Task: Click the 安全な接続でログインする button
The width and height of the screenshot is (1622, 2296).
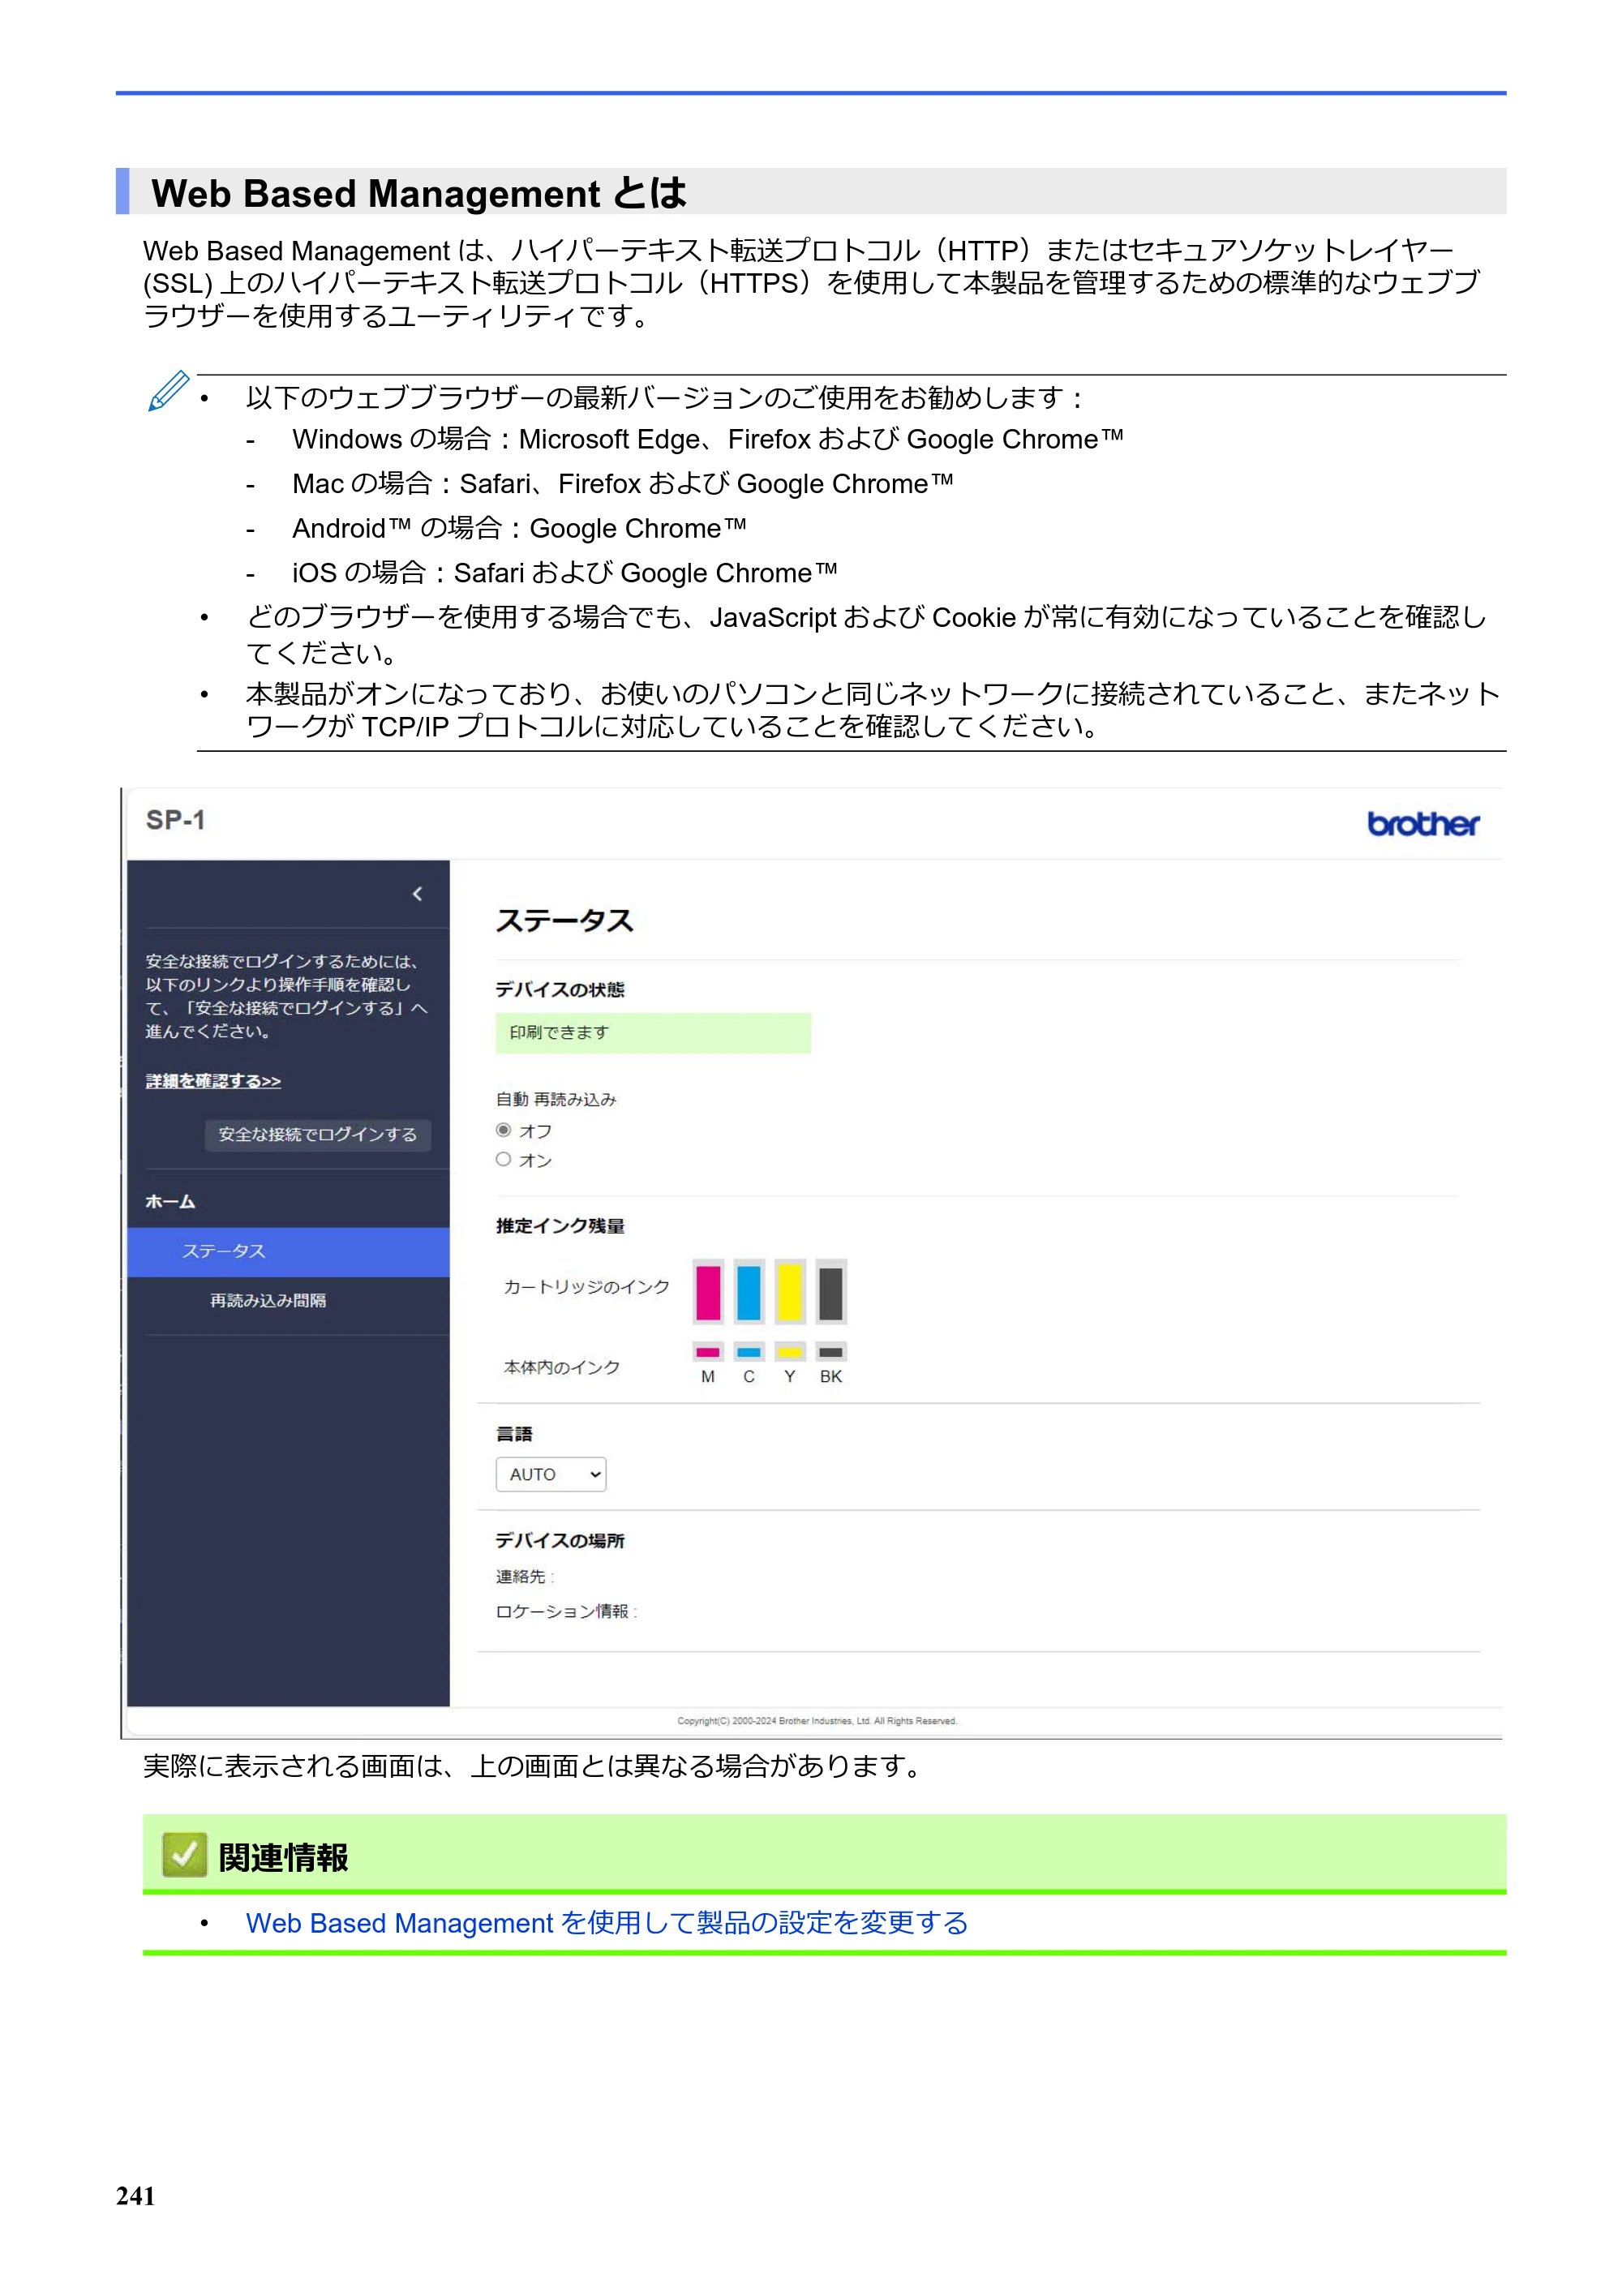Action: click(318, 1135)
